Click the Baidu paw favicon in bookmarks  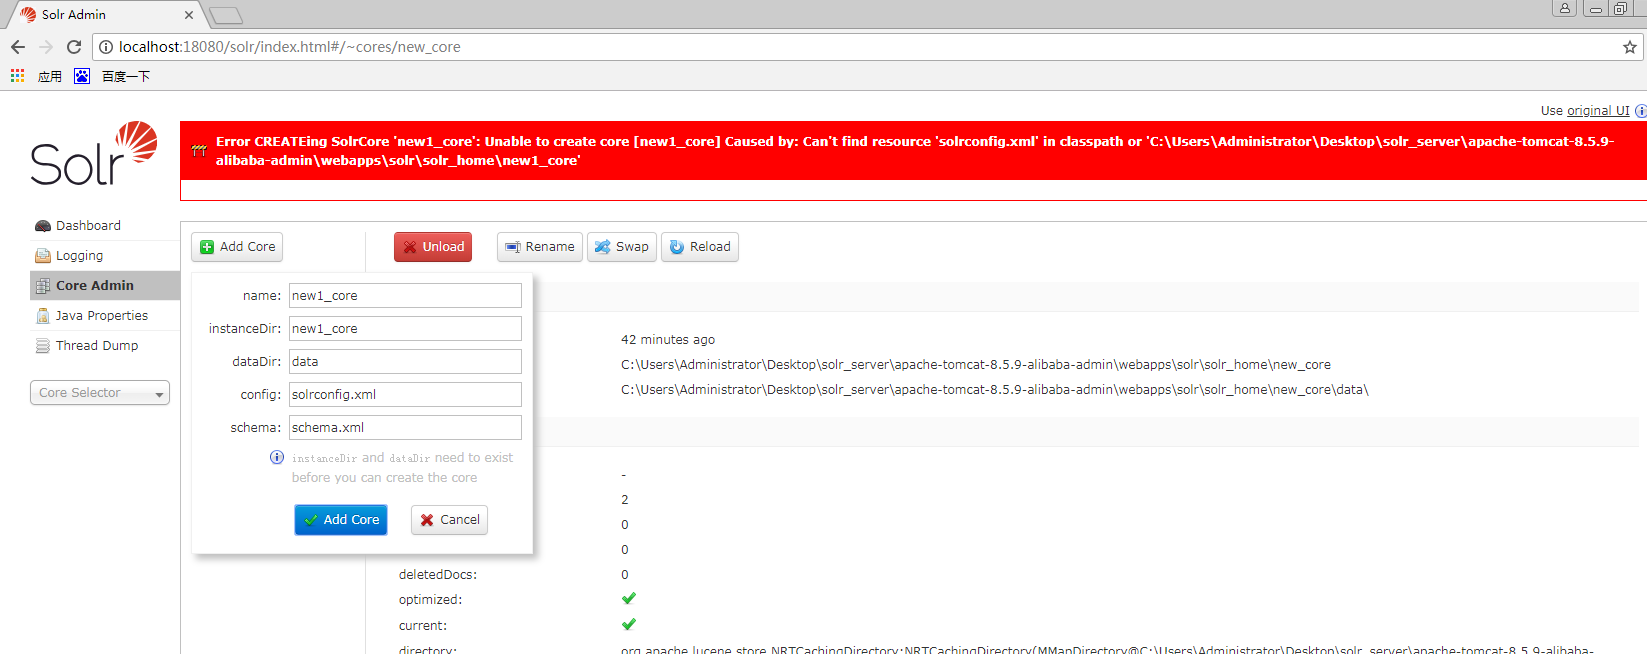pos(82,76)
